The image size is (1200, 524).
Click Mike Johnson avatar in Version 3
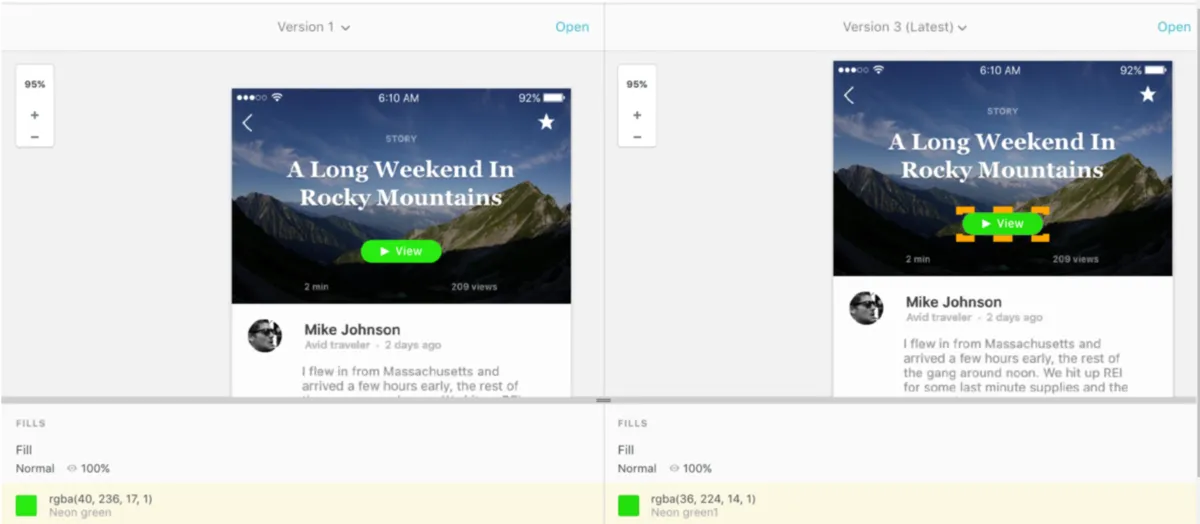coord(866,308)
